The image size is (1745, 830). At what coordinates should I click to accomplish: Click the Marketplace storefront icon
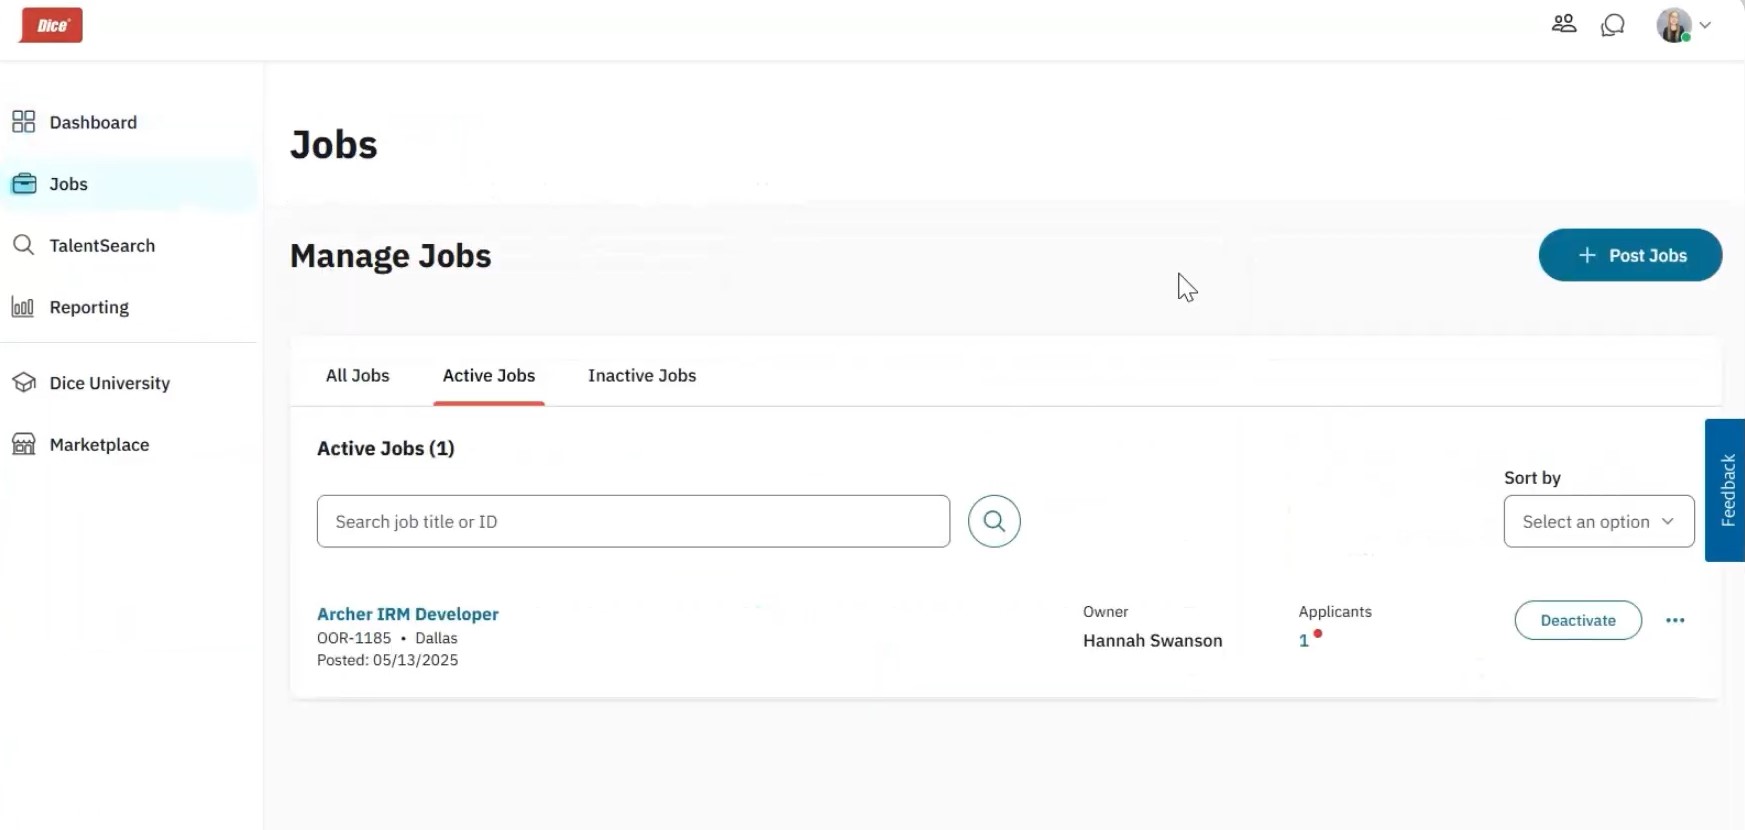coord(23,444)
